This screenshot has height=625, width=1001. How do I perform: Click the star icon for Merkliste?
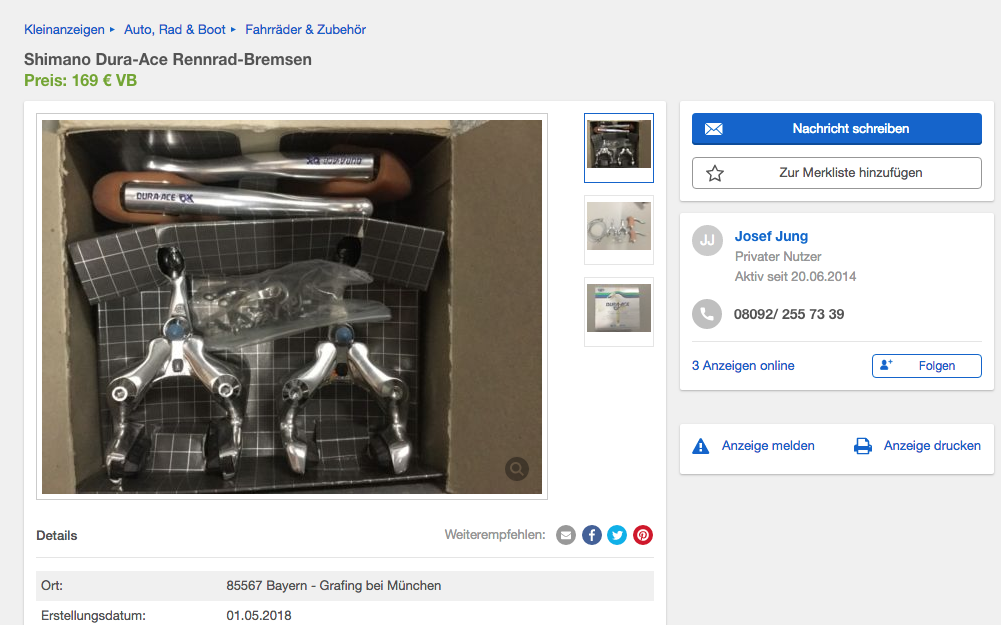pos(715,173)
